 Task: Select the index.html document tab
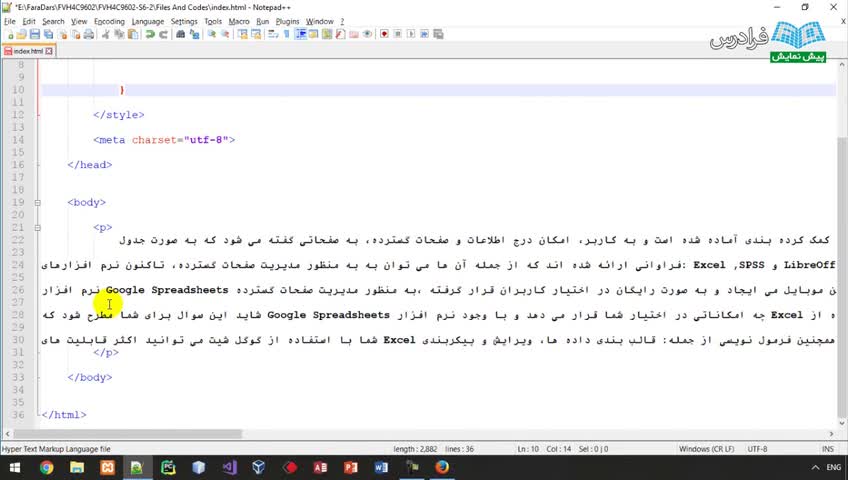(28, 51)
